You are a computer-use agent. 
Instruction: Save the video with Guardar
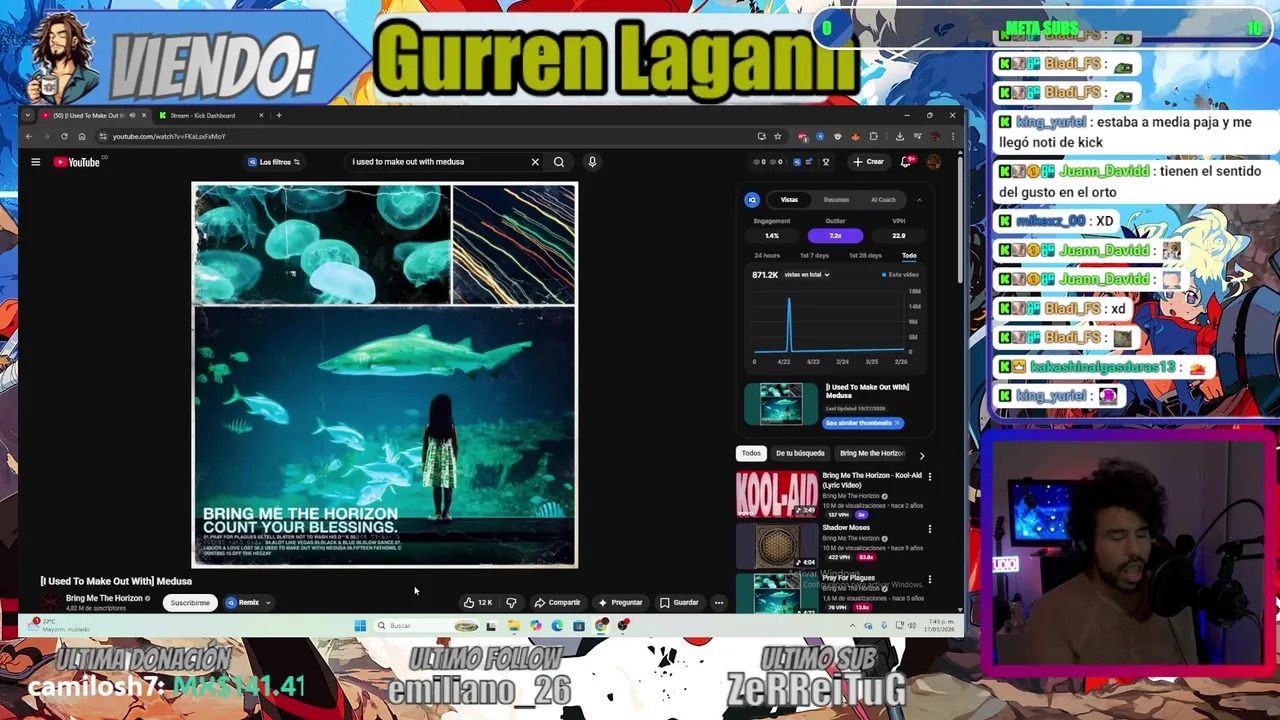(x=679, y=603)
